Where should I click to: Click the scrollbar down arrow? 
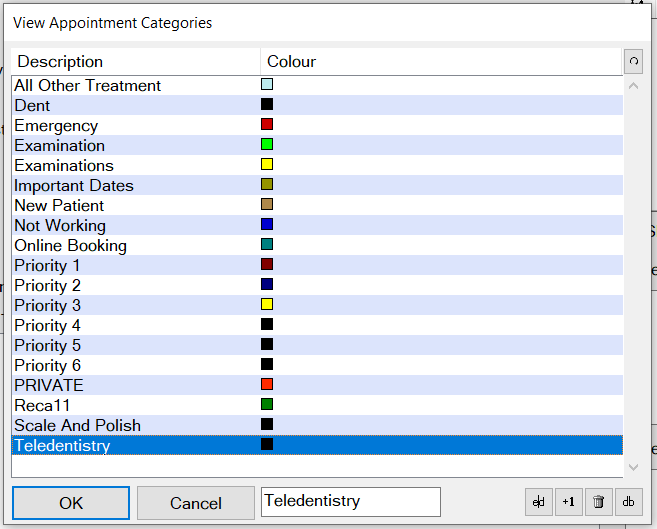click(x=634, y=467)
